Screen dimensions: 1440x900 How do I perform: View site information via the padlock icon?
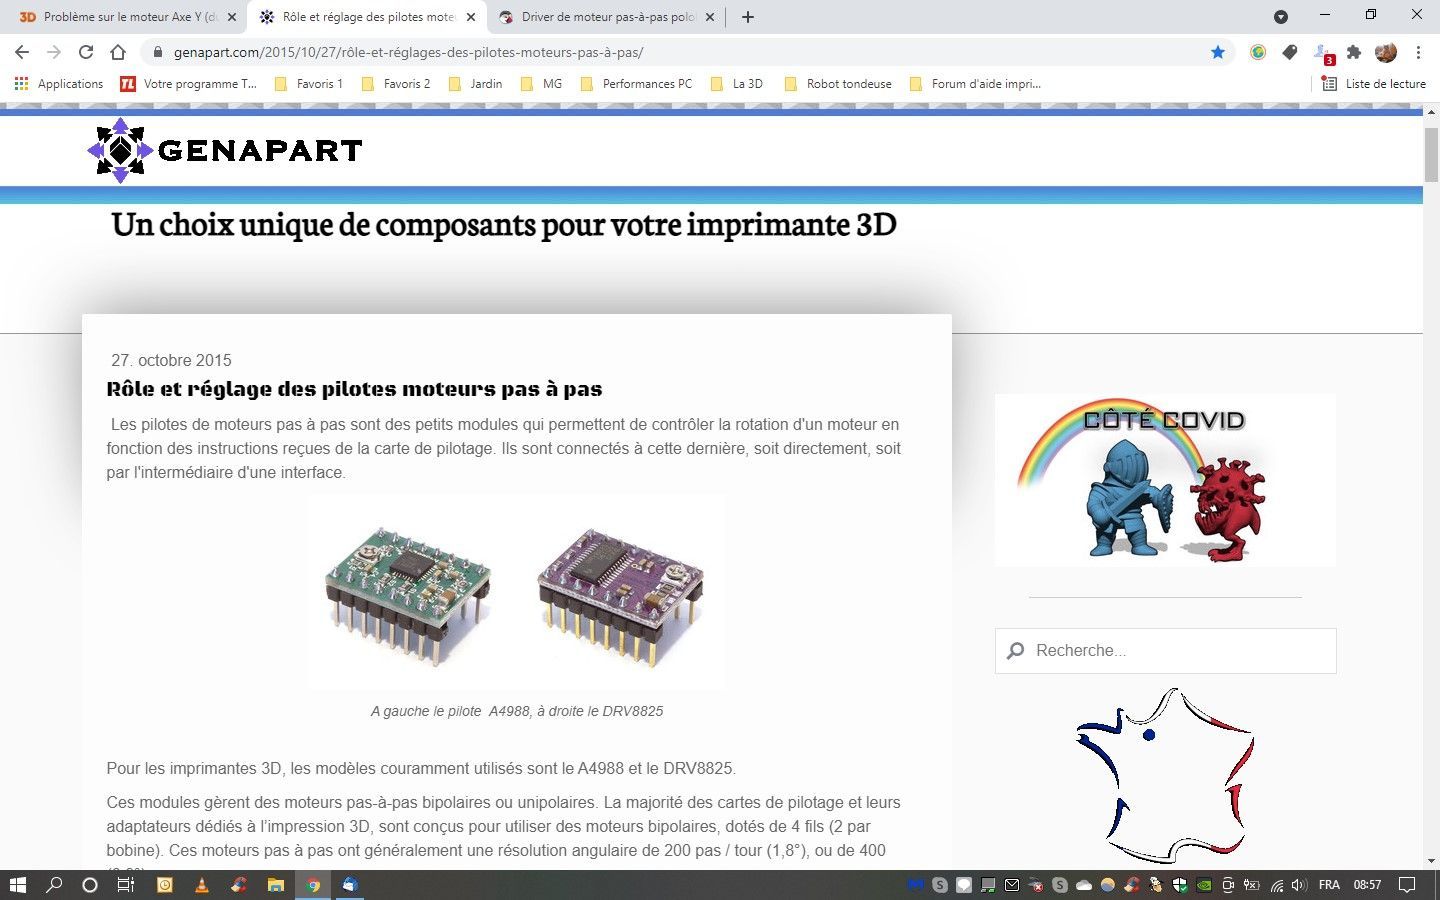pos(157,52)
